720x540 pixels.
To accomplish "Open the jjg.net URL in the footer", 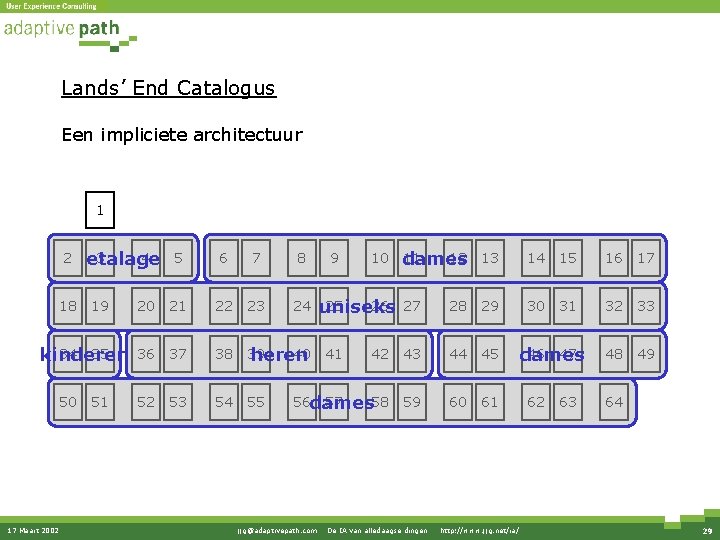I will point(479,531).
